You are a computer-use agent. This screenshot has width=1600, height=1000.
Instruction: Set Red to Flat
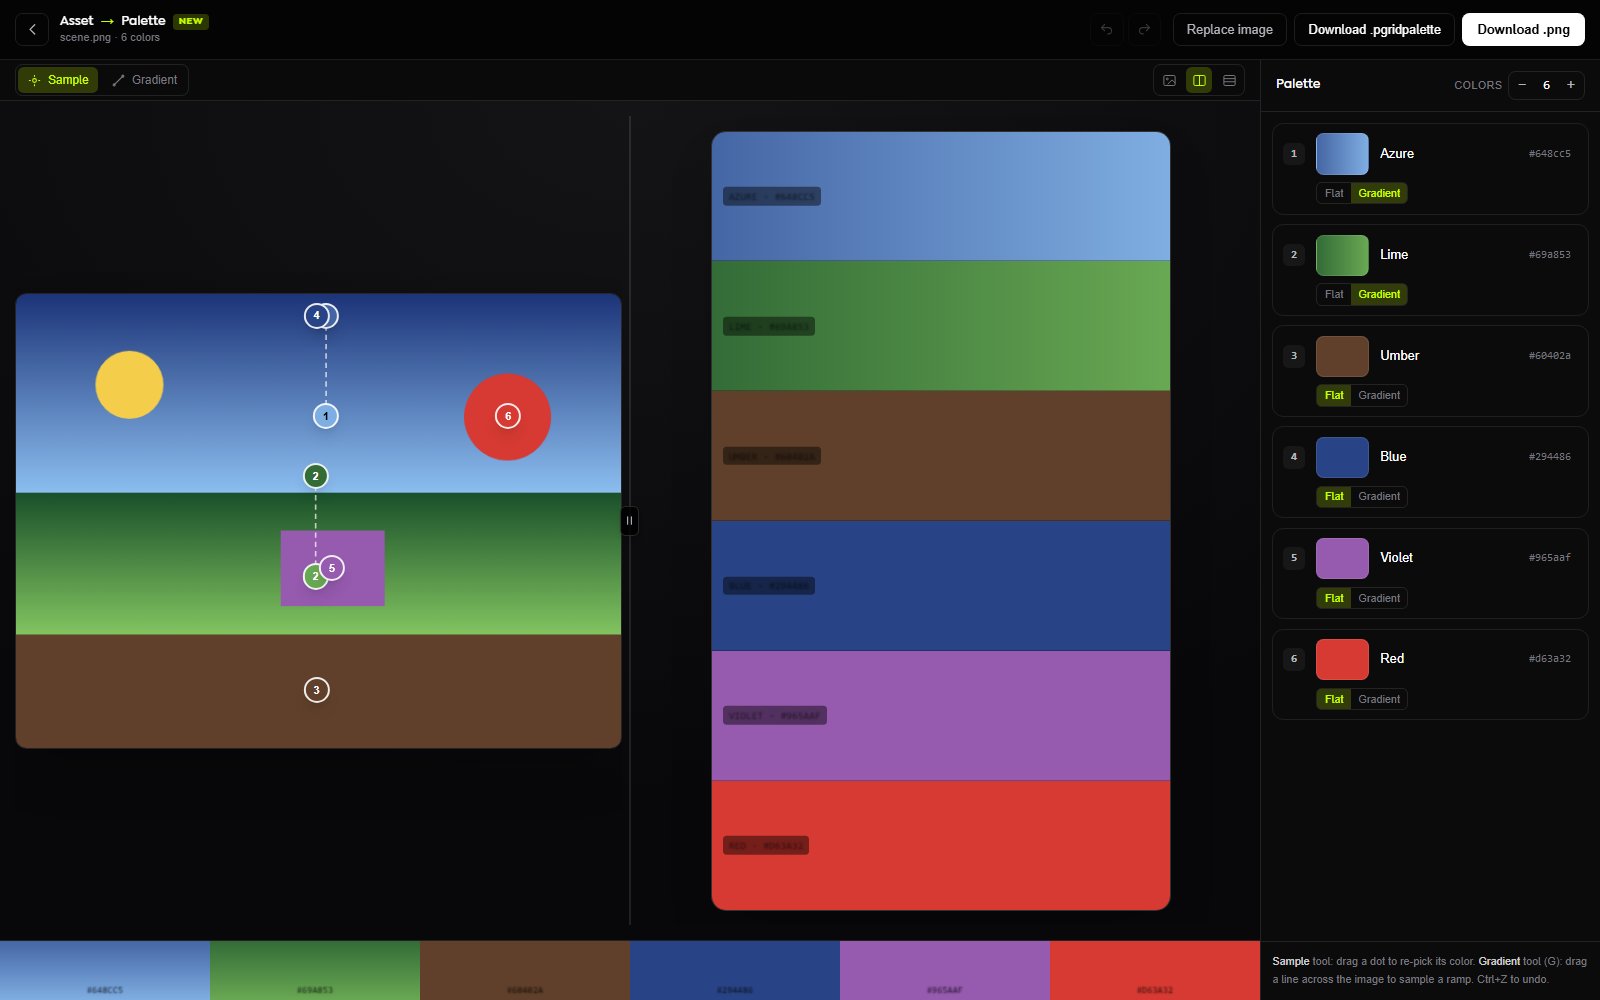[x=1334, y=699]
